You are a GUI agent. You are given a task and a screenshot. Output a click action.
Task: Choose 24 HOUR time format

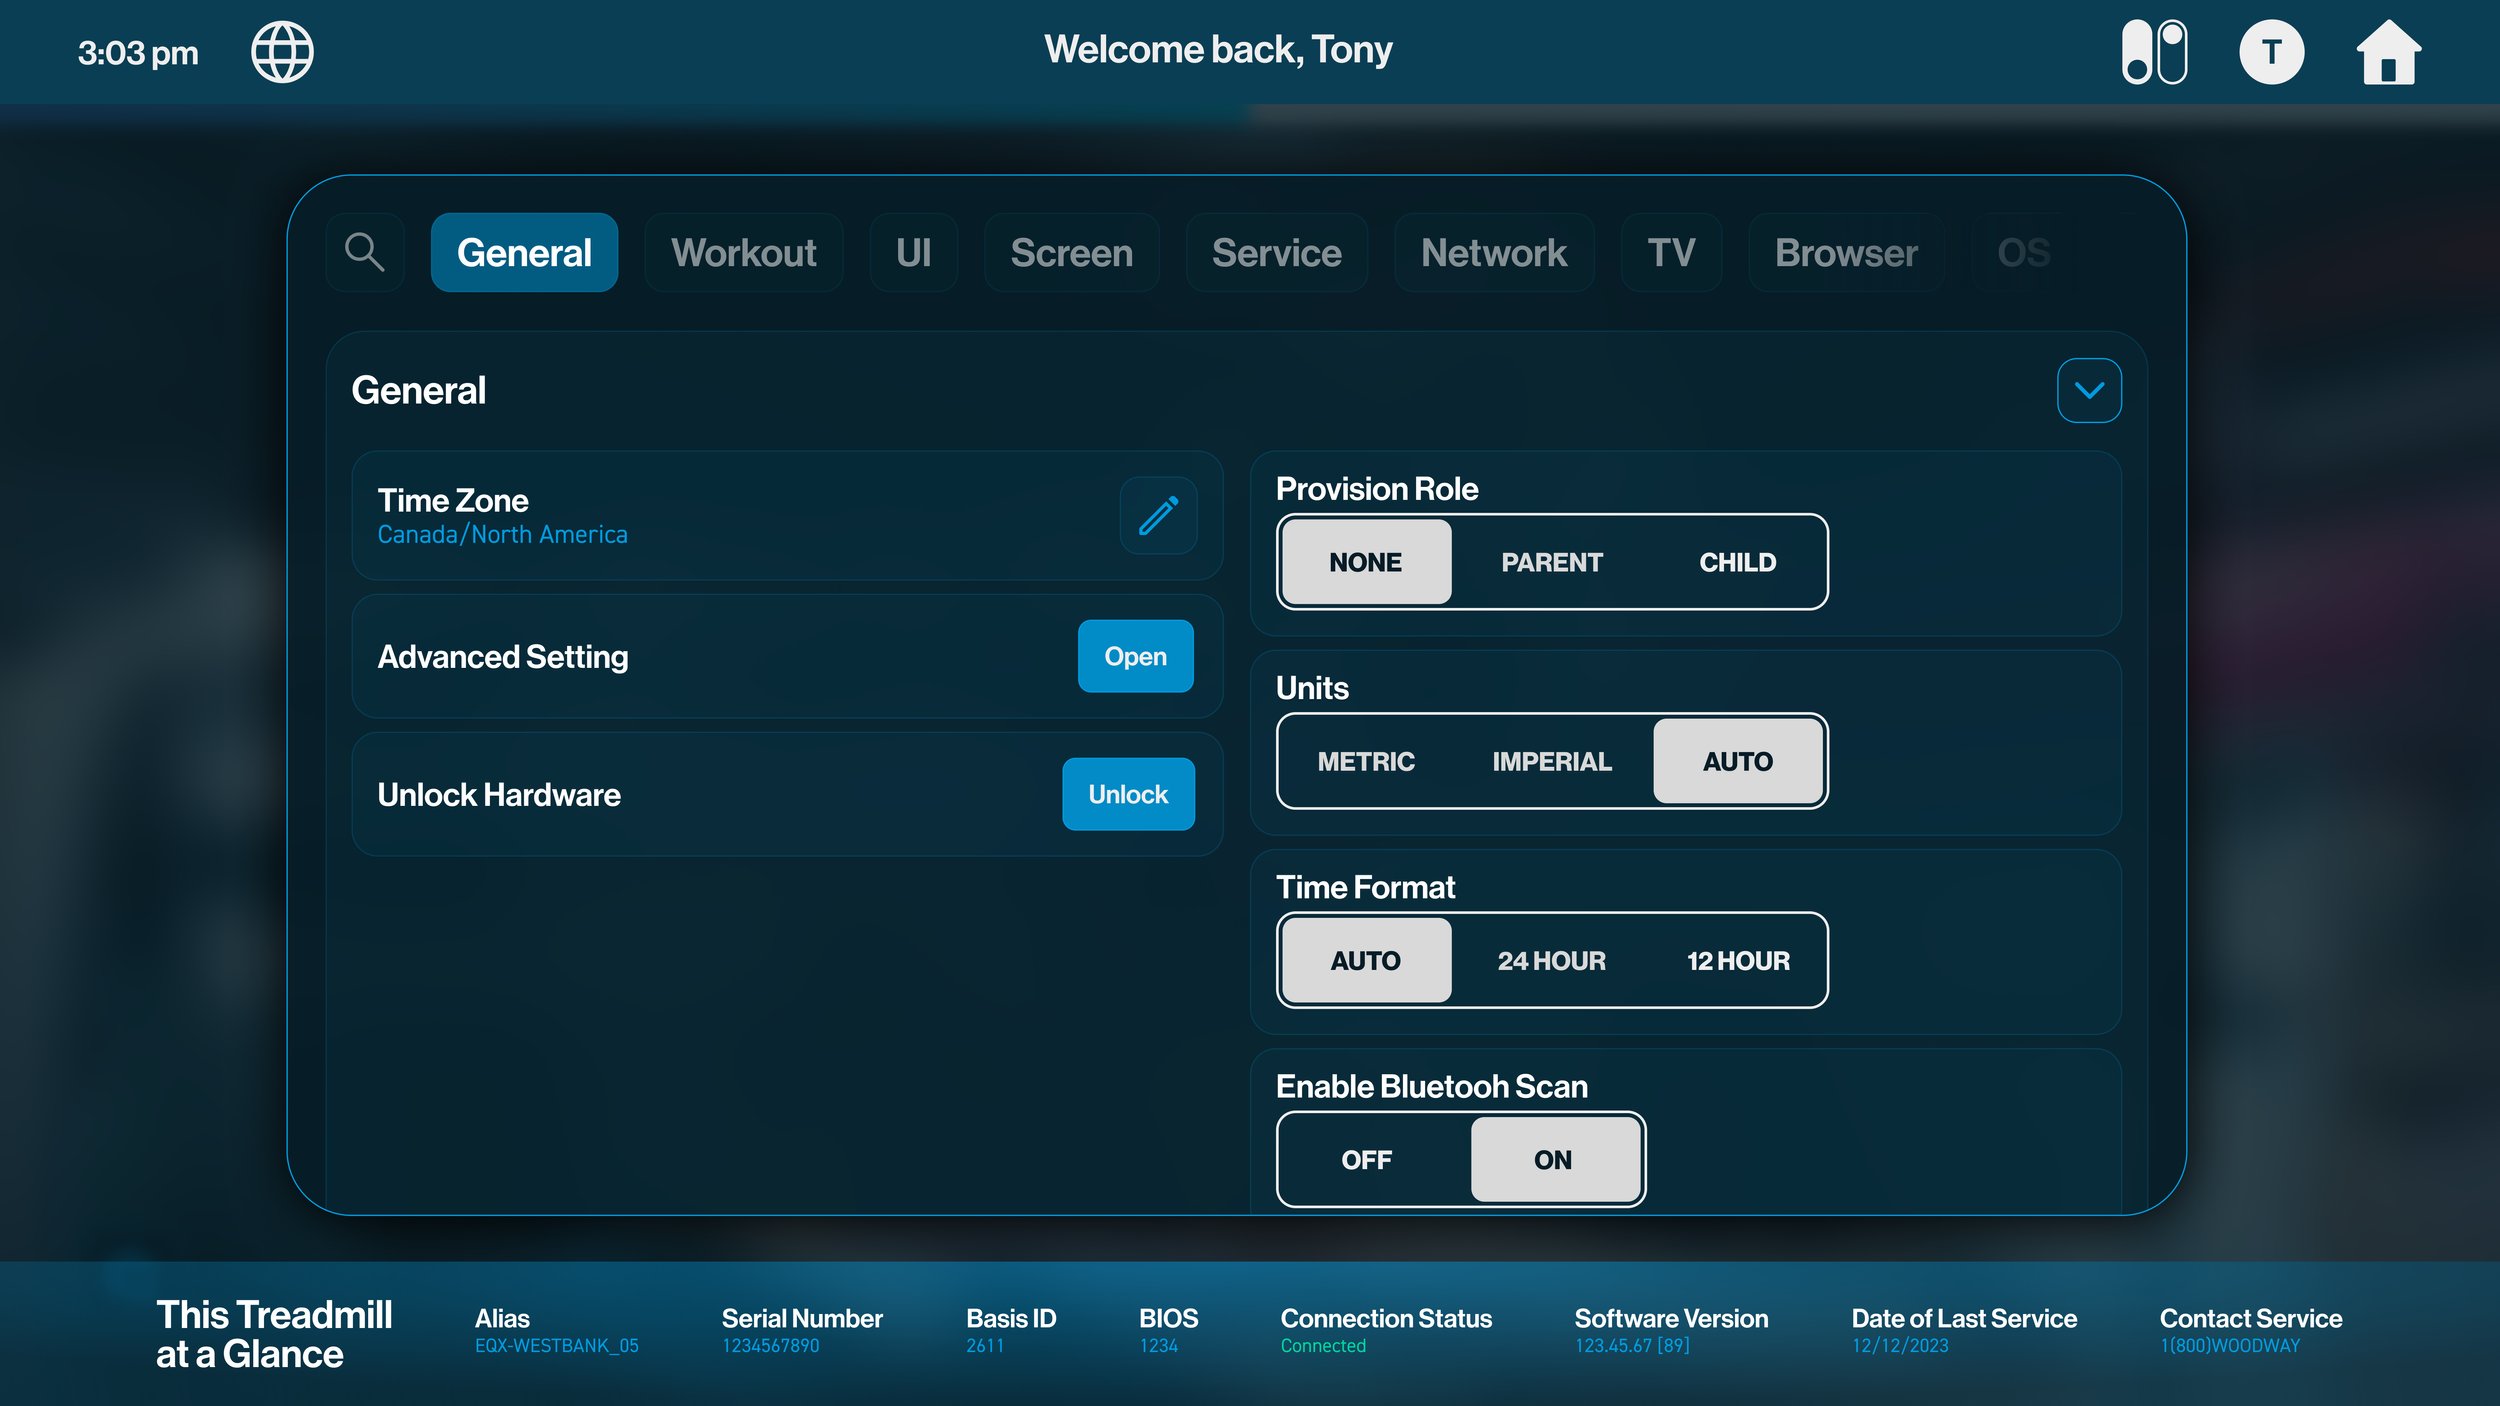tap(1551, 960)
